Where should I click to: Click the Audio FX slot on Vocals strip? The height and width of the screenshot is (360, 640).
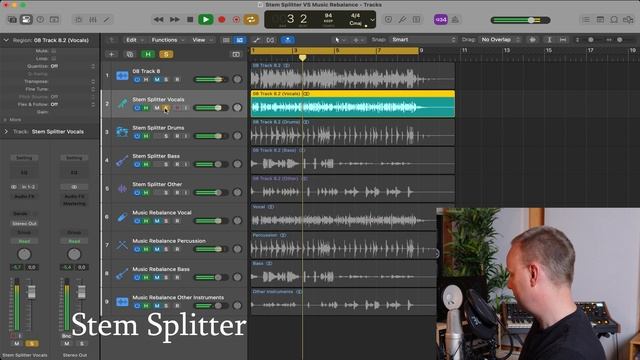point(24,196)
